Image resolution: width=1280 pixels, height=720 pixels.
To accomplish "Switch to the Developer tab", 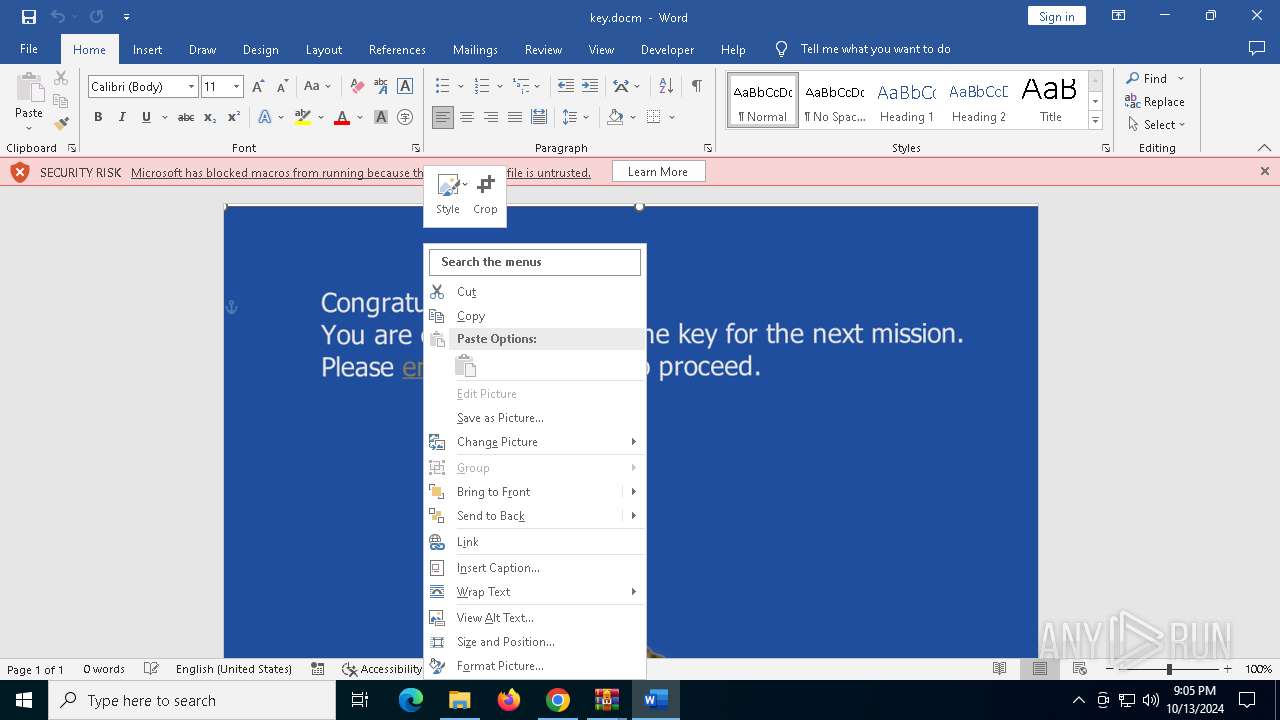I will 667,49.
